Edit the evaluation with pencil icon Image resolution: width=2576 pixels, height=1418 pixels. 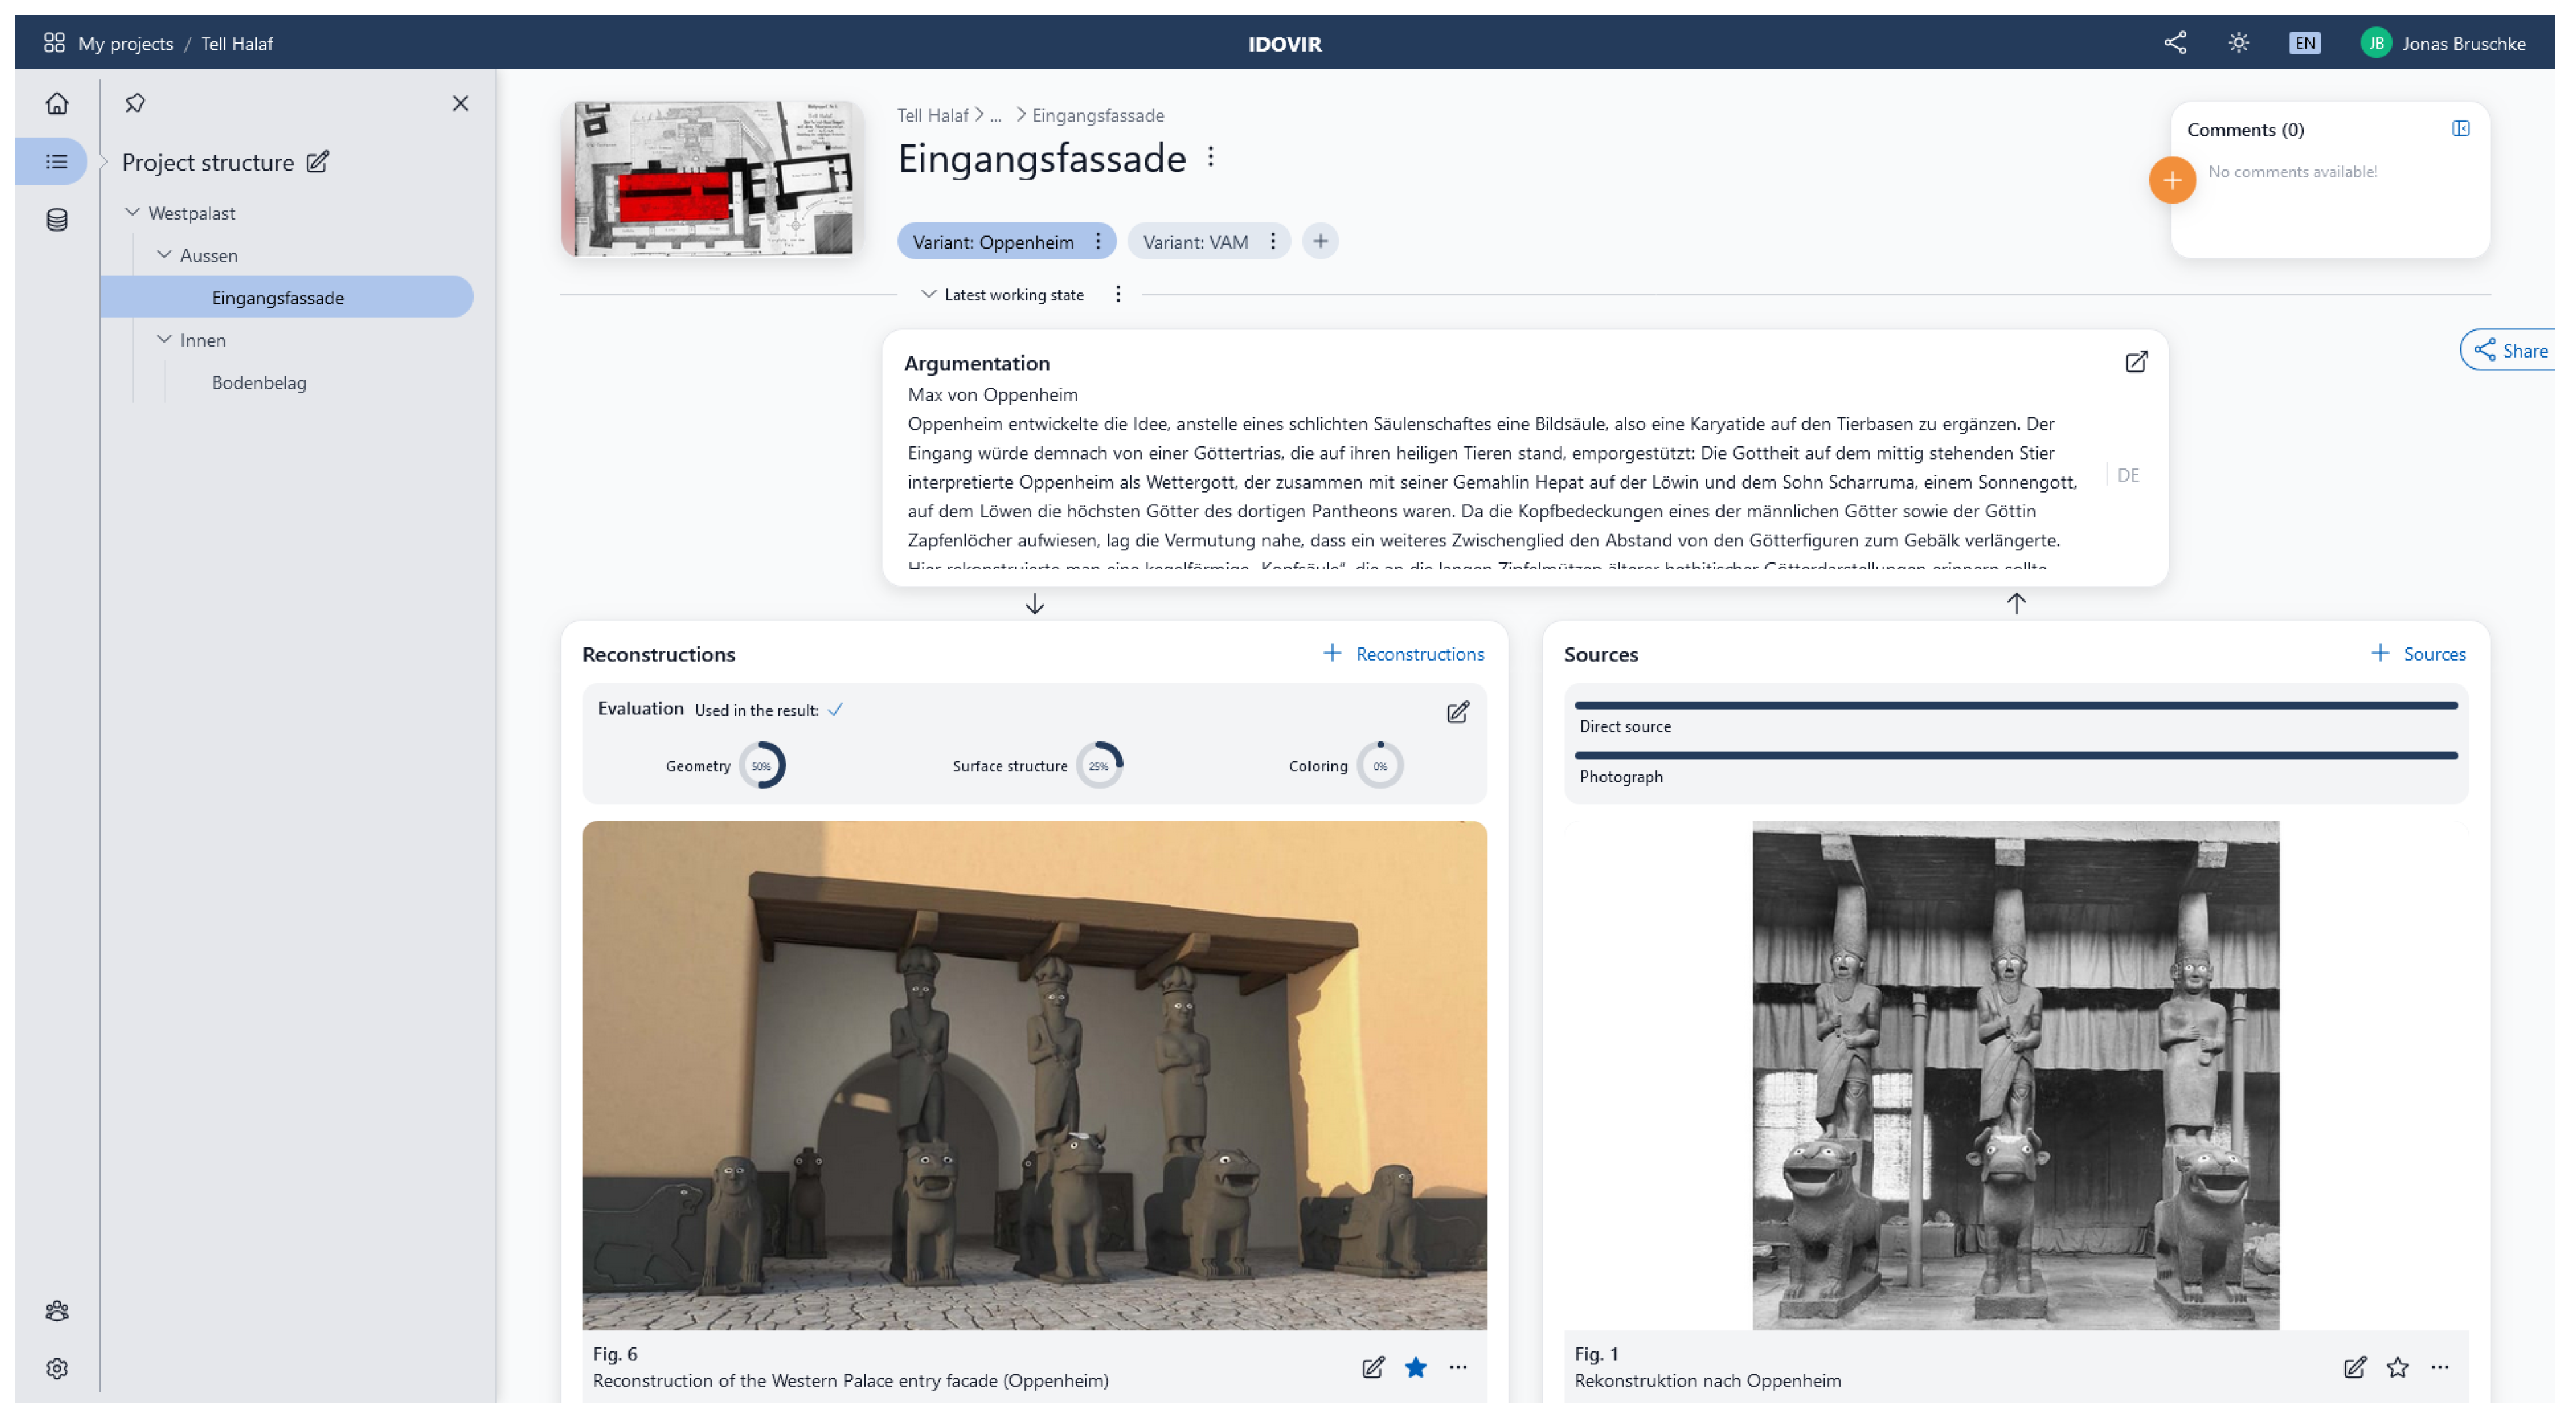(x=1457, y=712)
